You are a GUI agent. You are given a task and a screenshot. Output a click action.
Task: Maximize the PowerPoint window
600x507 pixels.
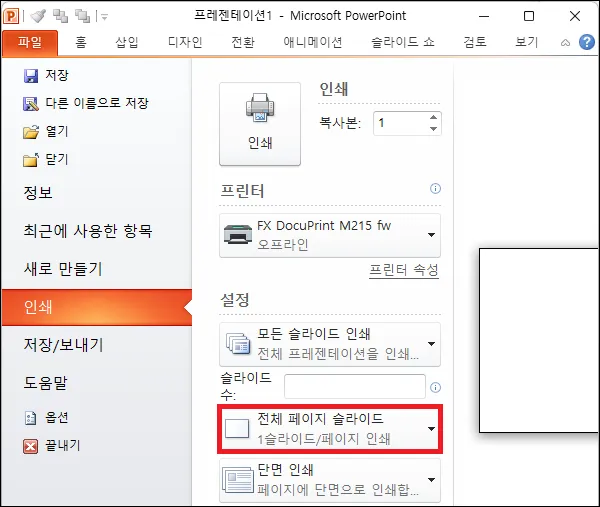(x=529, y=16)
